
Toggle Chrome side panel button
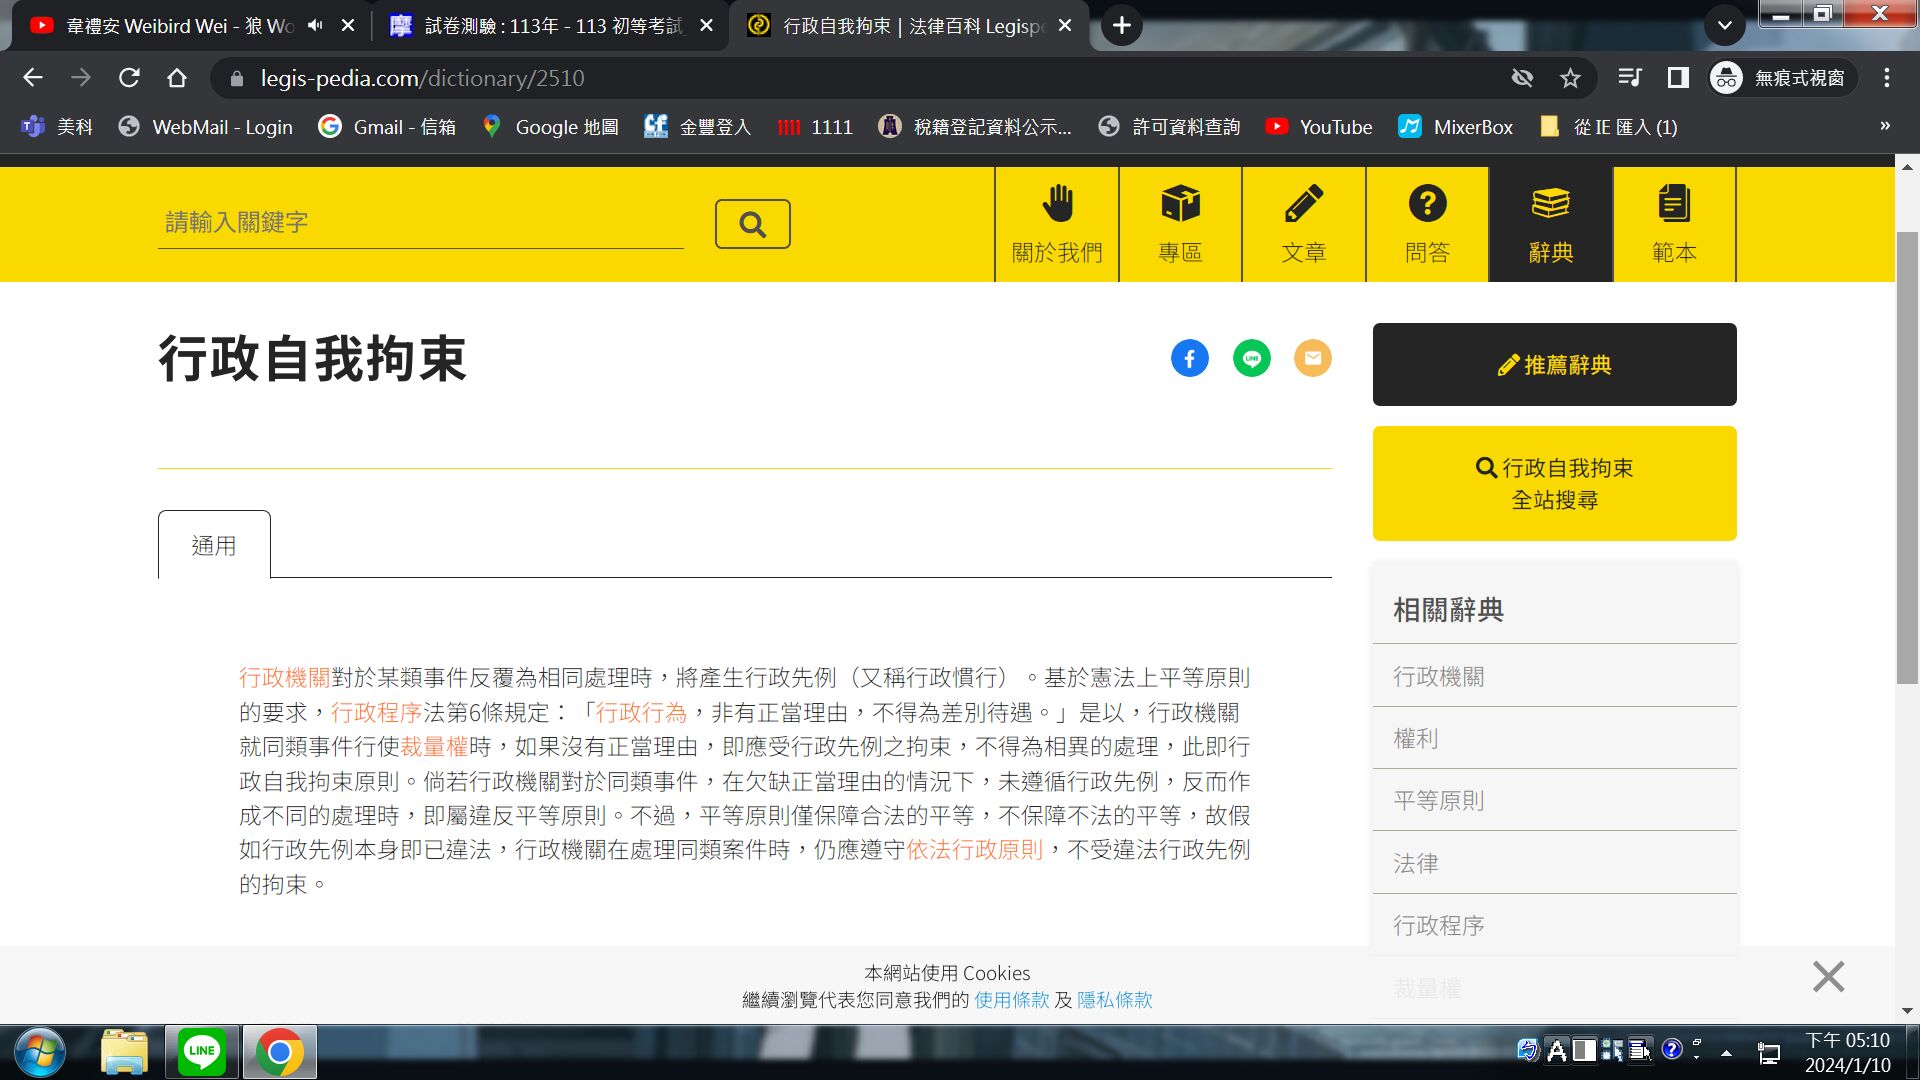pyautogui.click(x=1678, y=78)
